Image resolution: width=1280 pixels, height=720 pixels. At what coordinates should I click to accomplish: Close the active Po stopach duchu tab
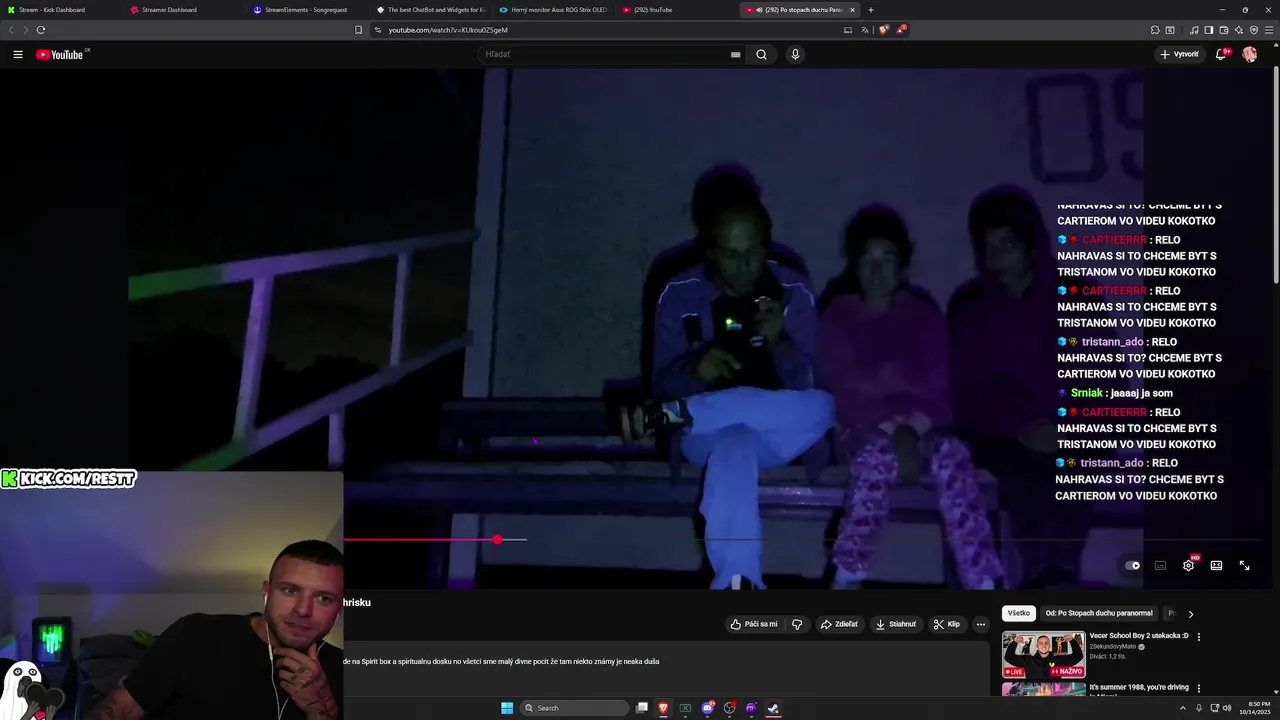click(852, 10)
